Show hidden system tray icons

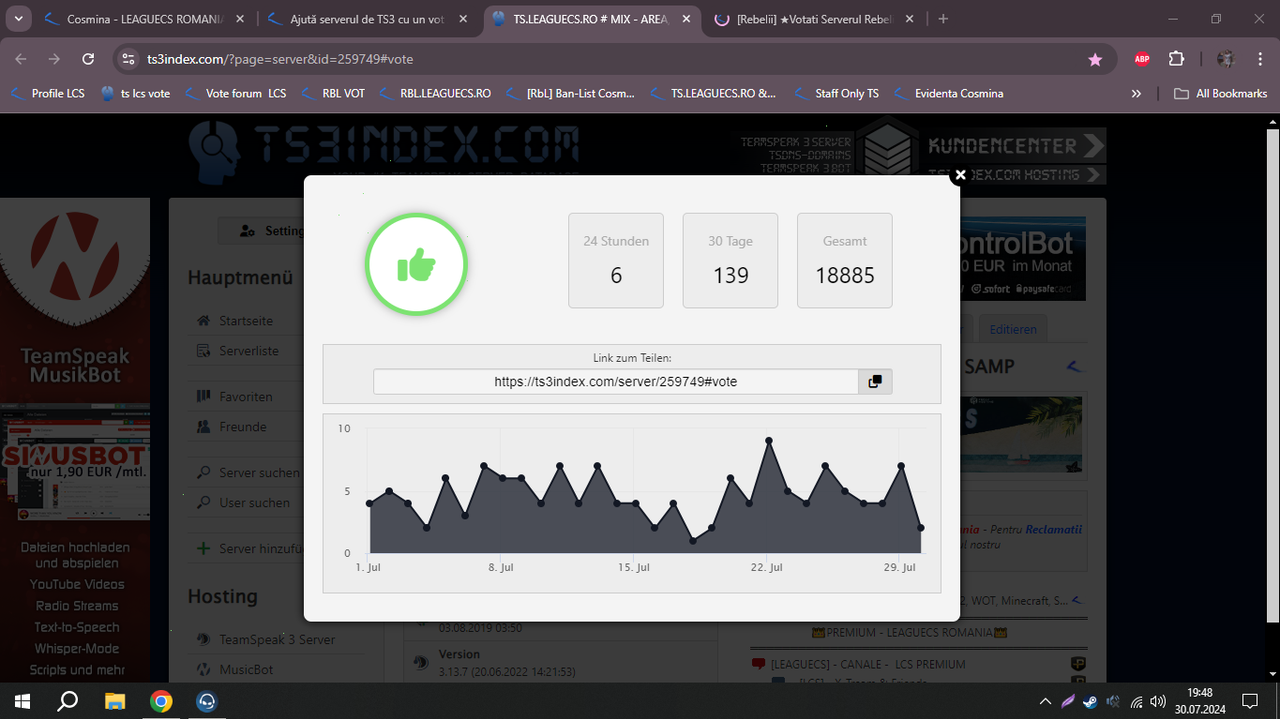point(1045,701)
